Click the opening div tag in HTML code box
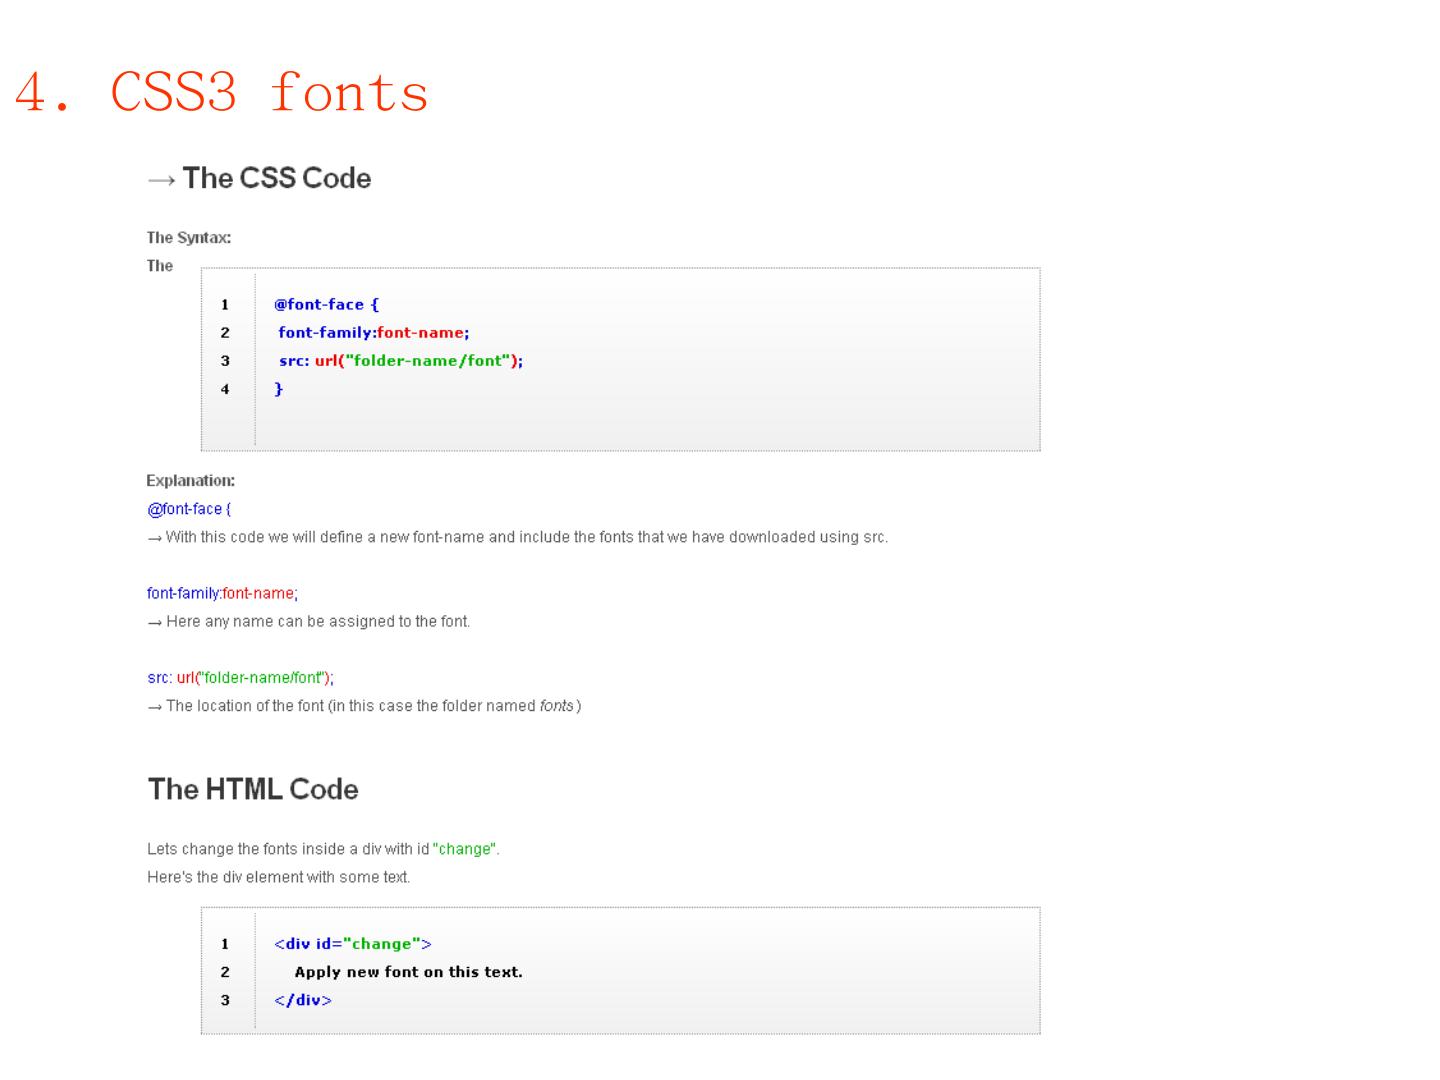Image resolution: width=1440 pixels, height=1080 pixels. click(352, 944)
